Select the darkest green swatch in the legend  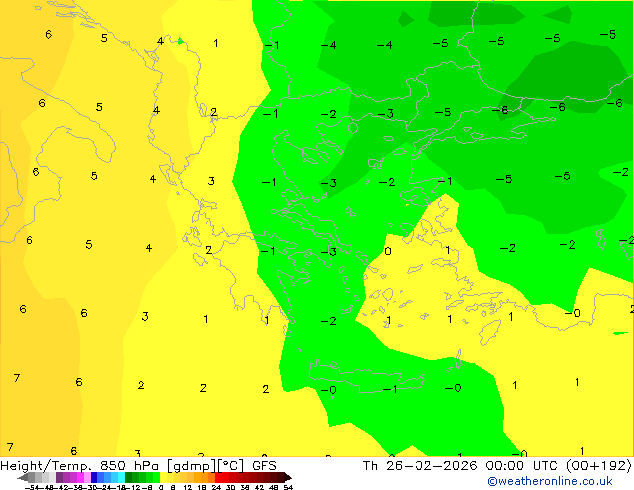pyautogui.click(x=129, y=477)
